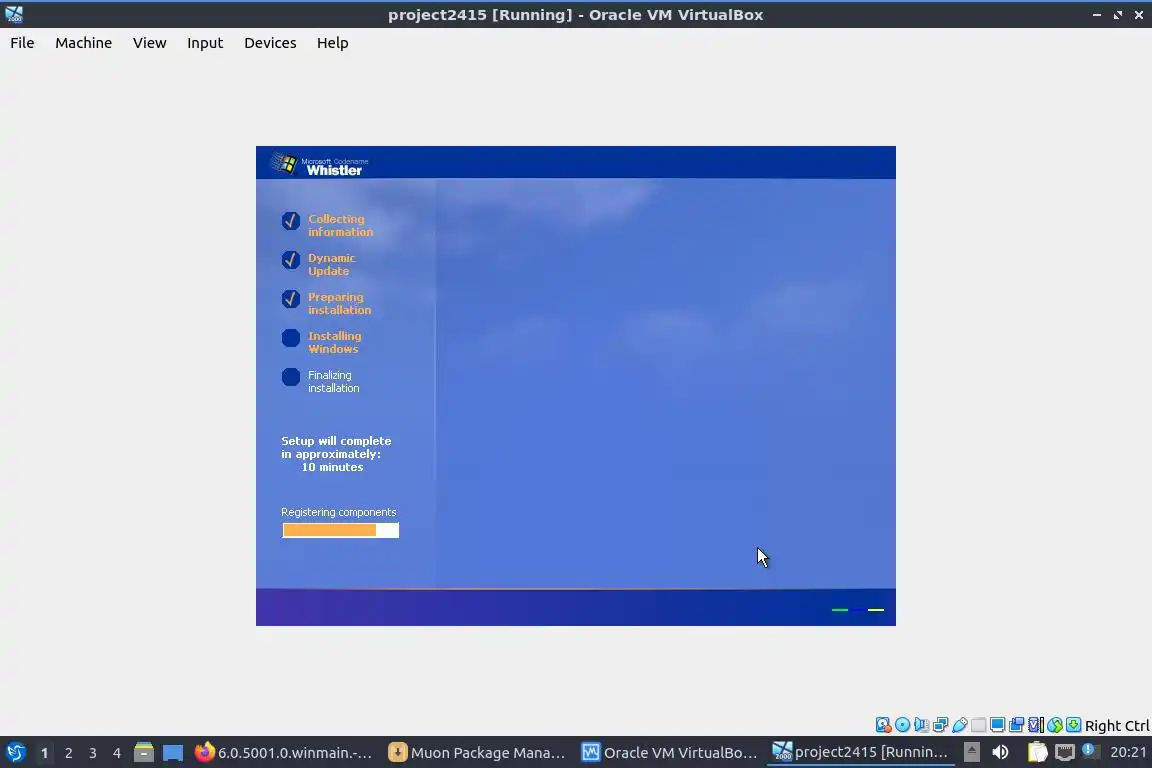Click the Whistler logo in setup header
The height and width of the screenshot is (768, 1152).
[x=317, y=164]
